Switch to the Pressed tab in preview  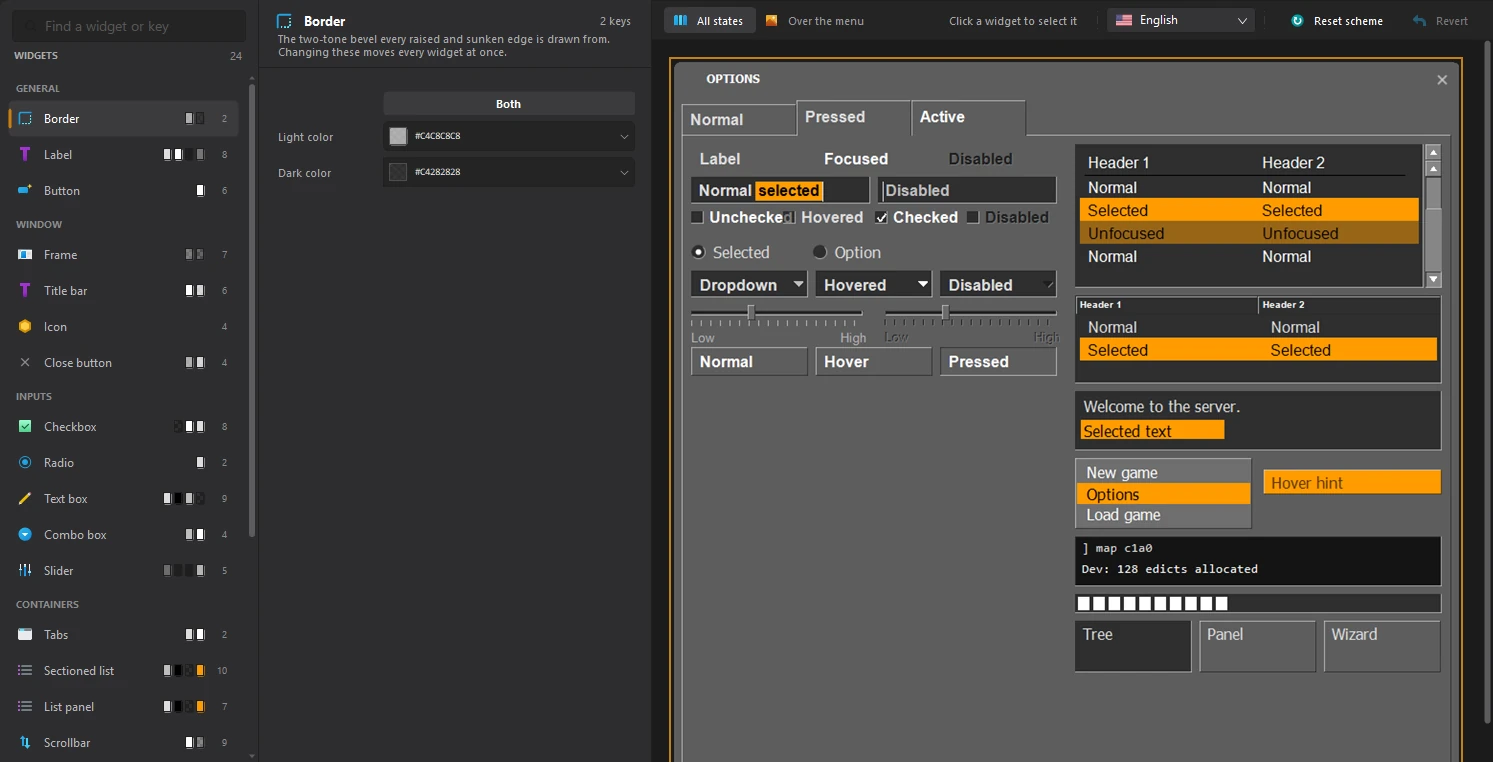(x=854, y=117)
